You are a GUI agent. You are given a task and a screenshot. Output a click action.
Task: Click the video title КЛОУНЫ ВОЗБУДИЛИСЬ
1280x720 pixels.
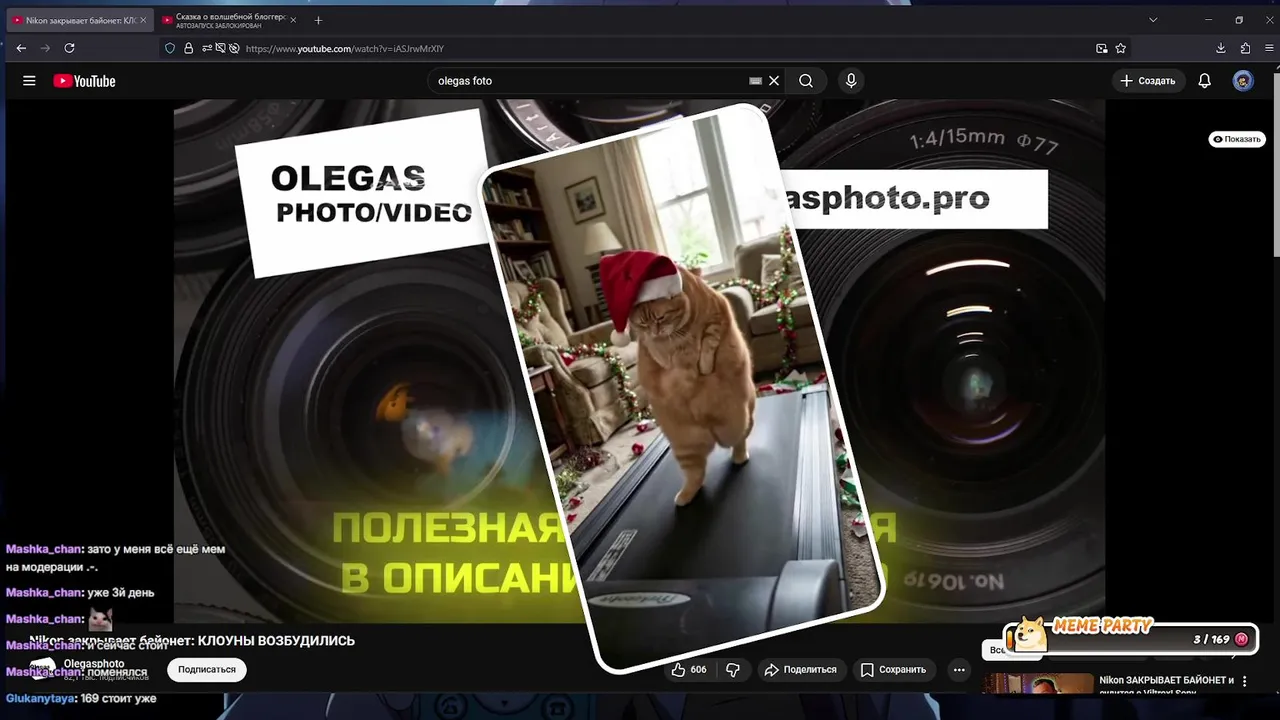pos(192,641)
